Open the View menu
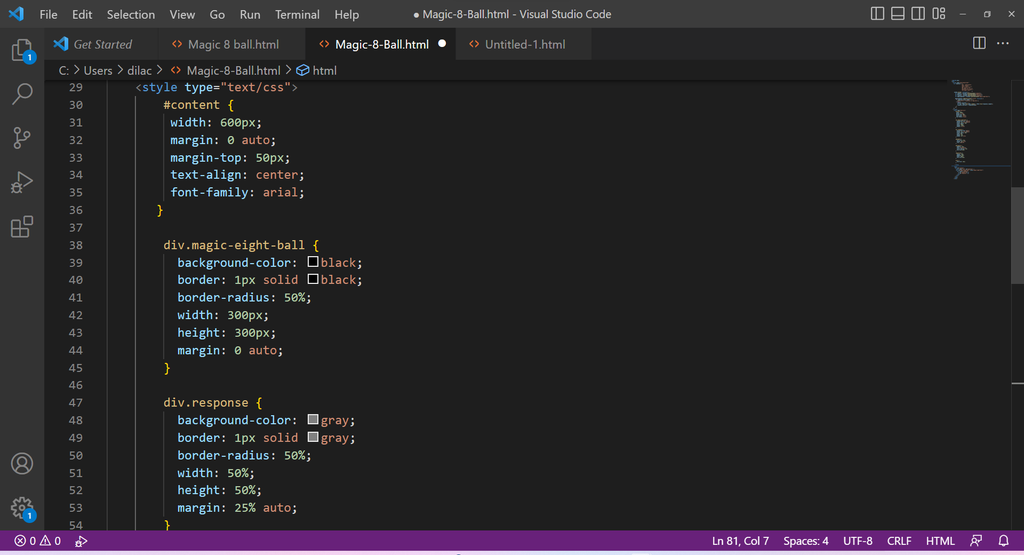Image resolution: width=1024 pixels, height=555 pixels. coord(182,14)
